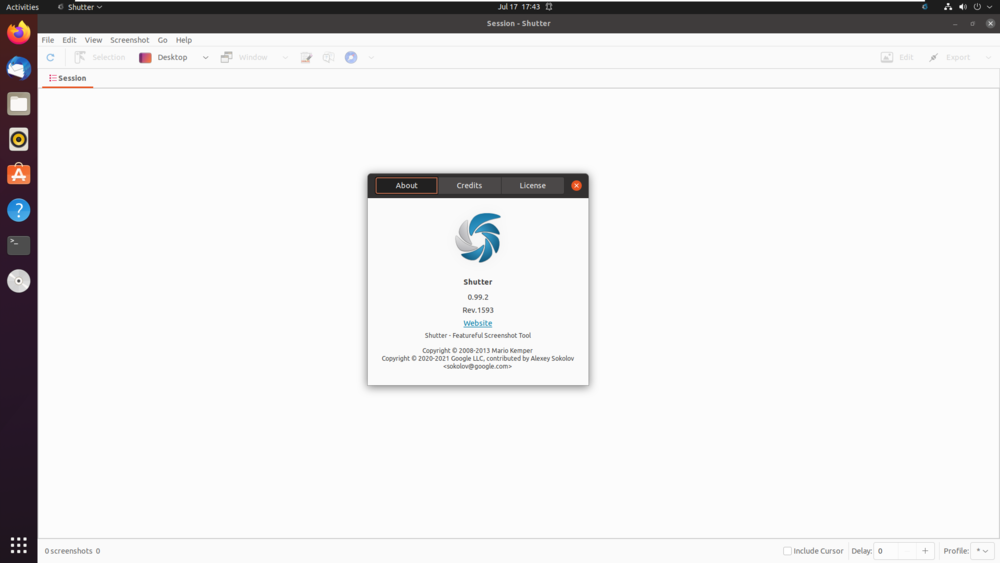Image resolution: width=1000 pixels, height=563 pixels.
Task: Decrease delay with the minus button
Action: 907,551
